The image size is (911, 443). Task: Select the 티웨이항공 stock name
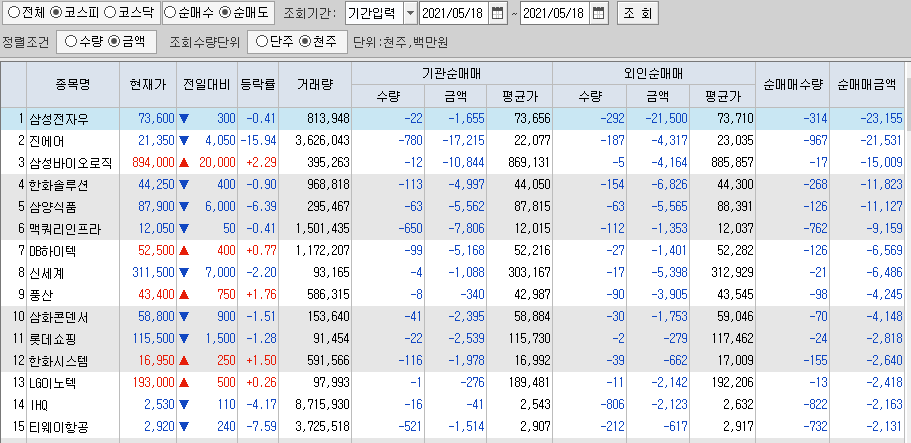coord(58,428)
